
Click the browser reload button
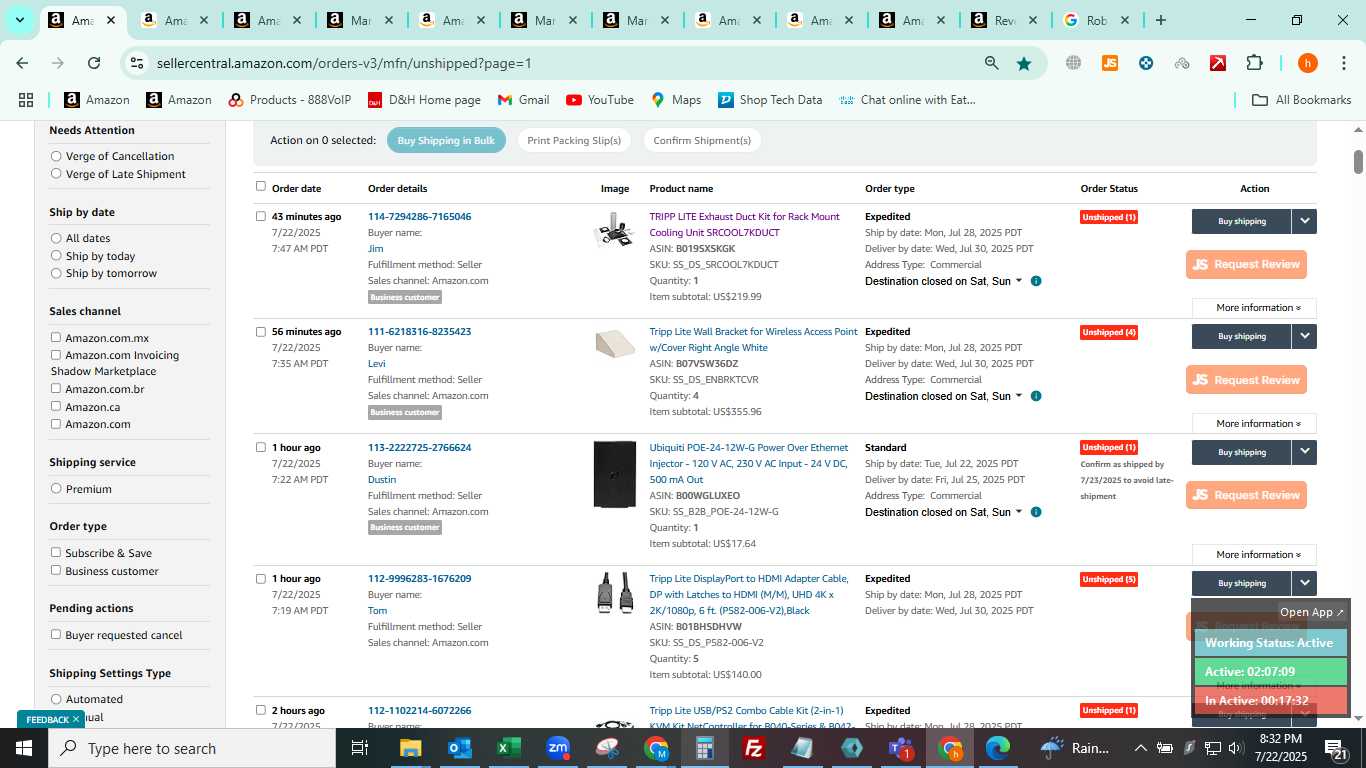[94, 63]
